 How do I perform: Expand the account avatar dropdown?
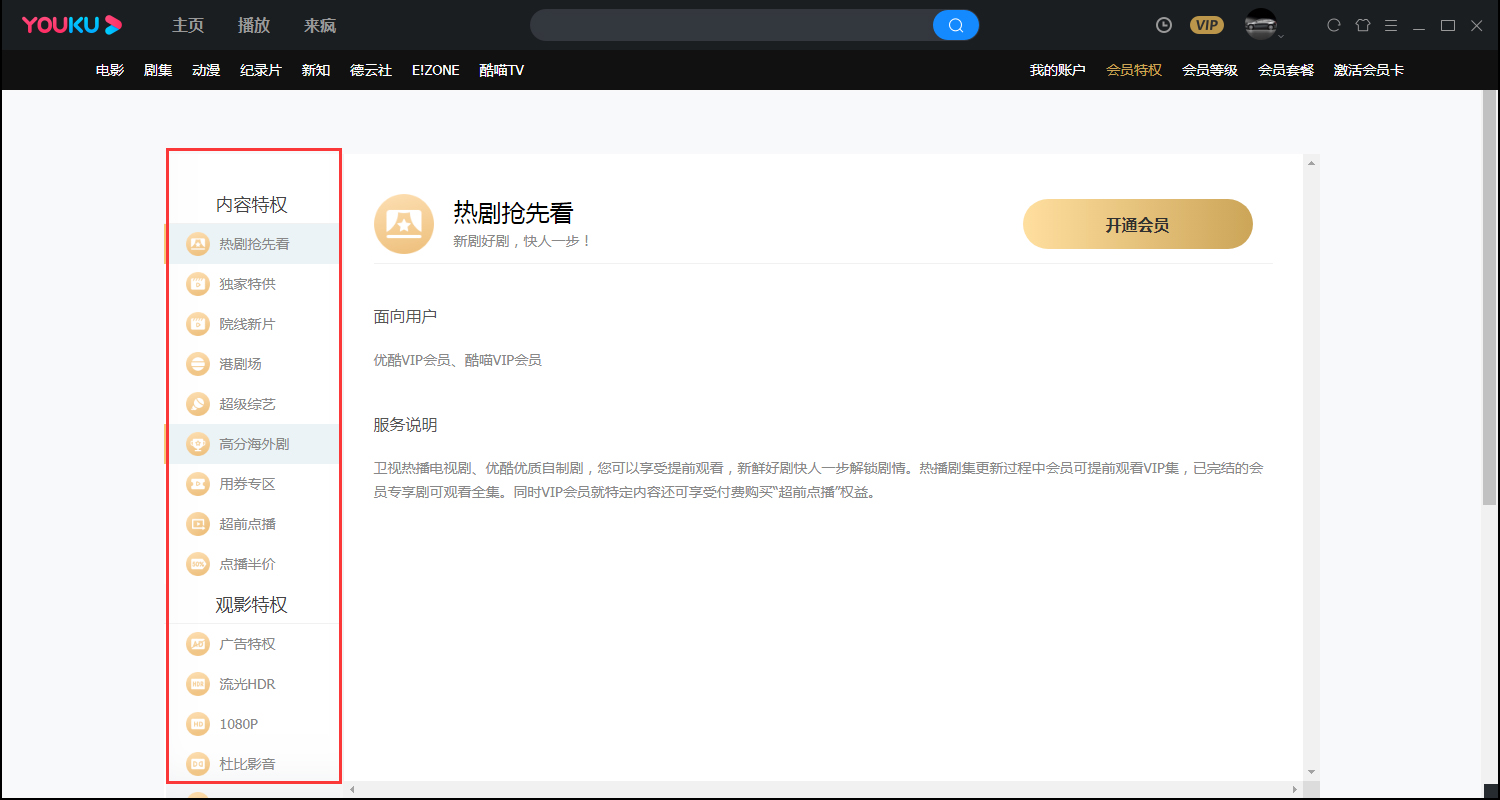pos(1262,25)
